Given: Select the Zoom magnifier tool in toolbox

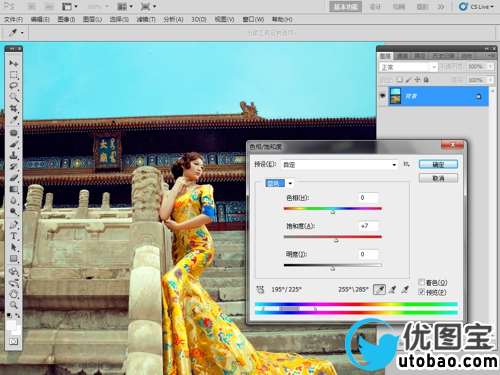Looking at the screenshot, I should tap(14, 305).
